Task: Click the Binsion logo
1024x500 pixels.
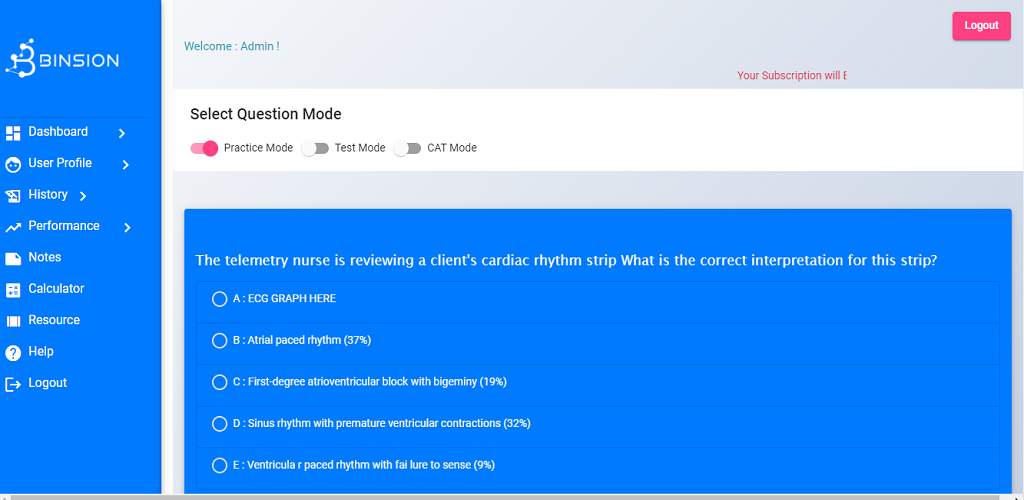Action: [62, 60]
